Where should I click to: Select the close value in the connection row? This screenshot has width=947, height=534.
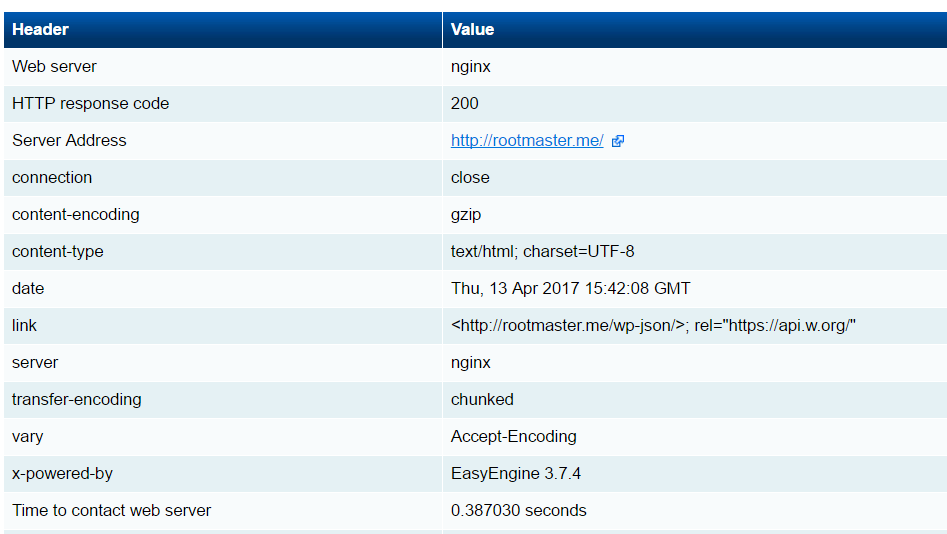(470, 178)
